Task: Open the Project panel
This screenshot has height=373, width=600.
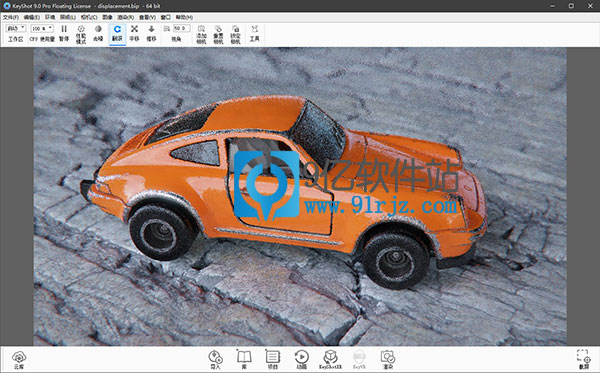Action: 272,360
